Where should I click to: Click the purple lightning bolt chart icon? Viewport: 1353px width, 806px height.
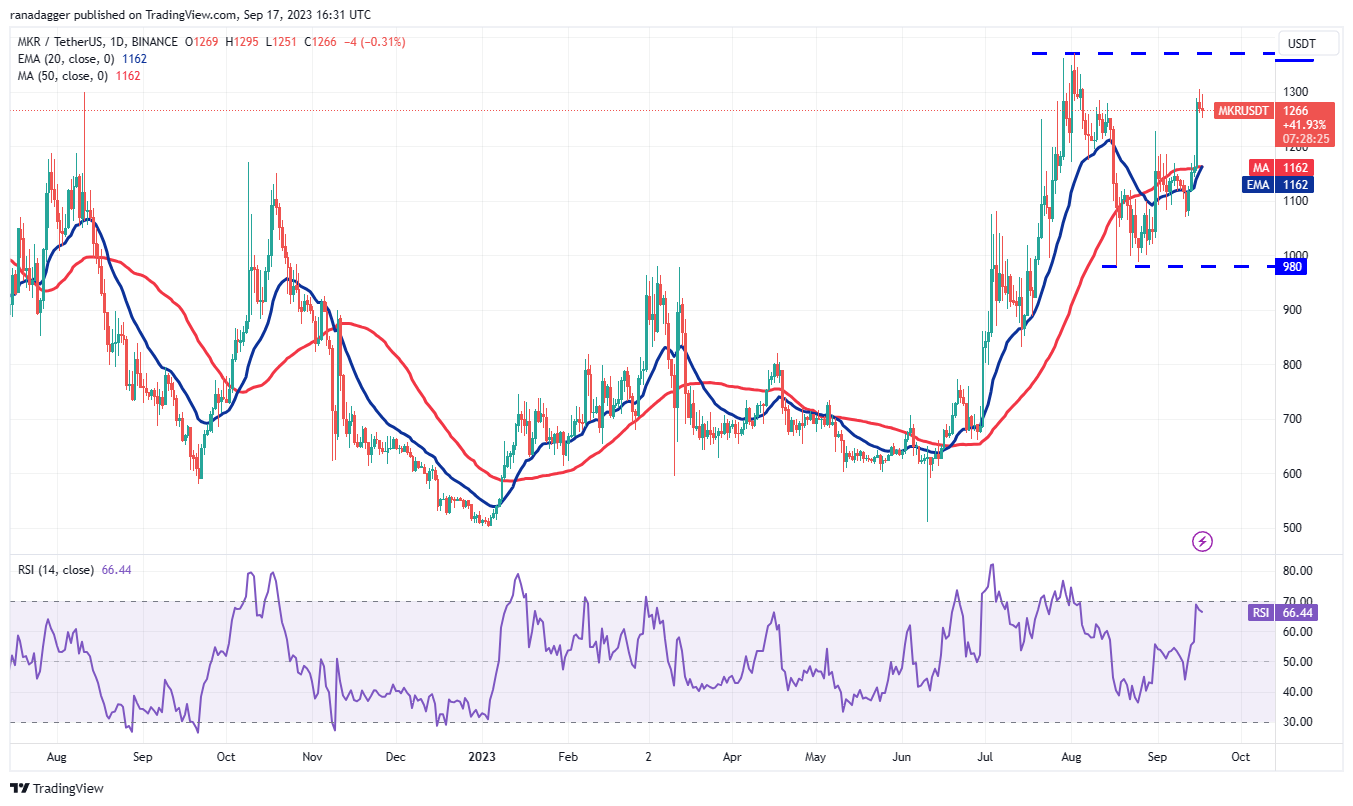(x=1204, y=541)
